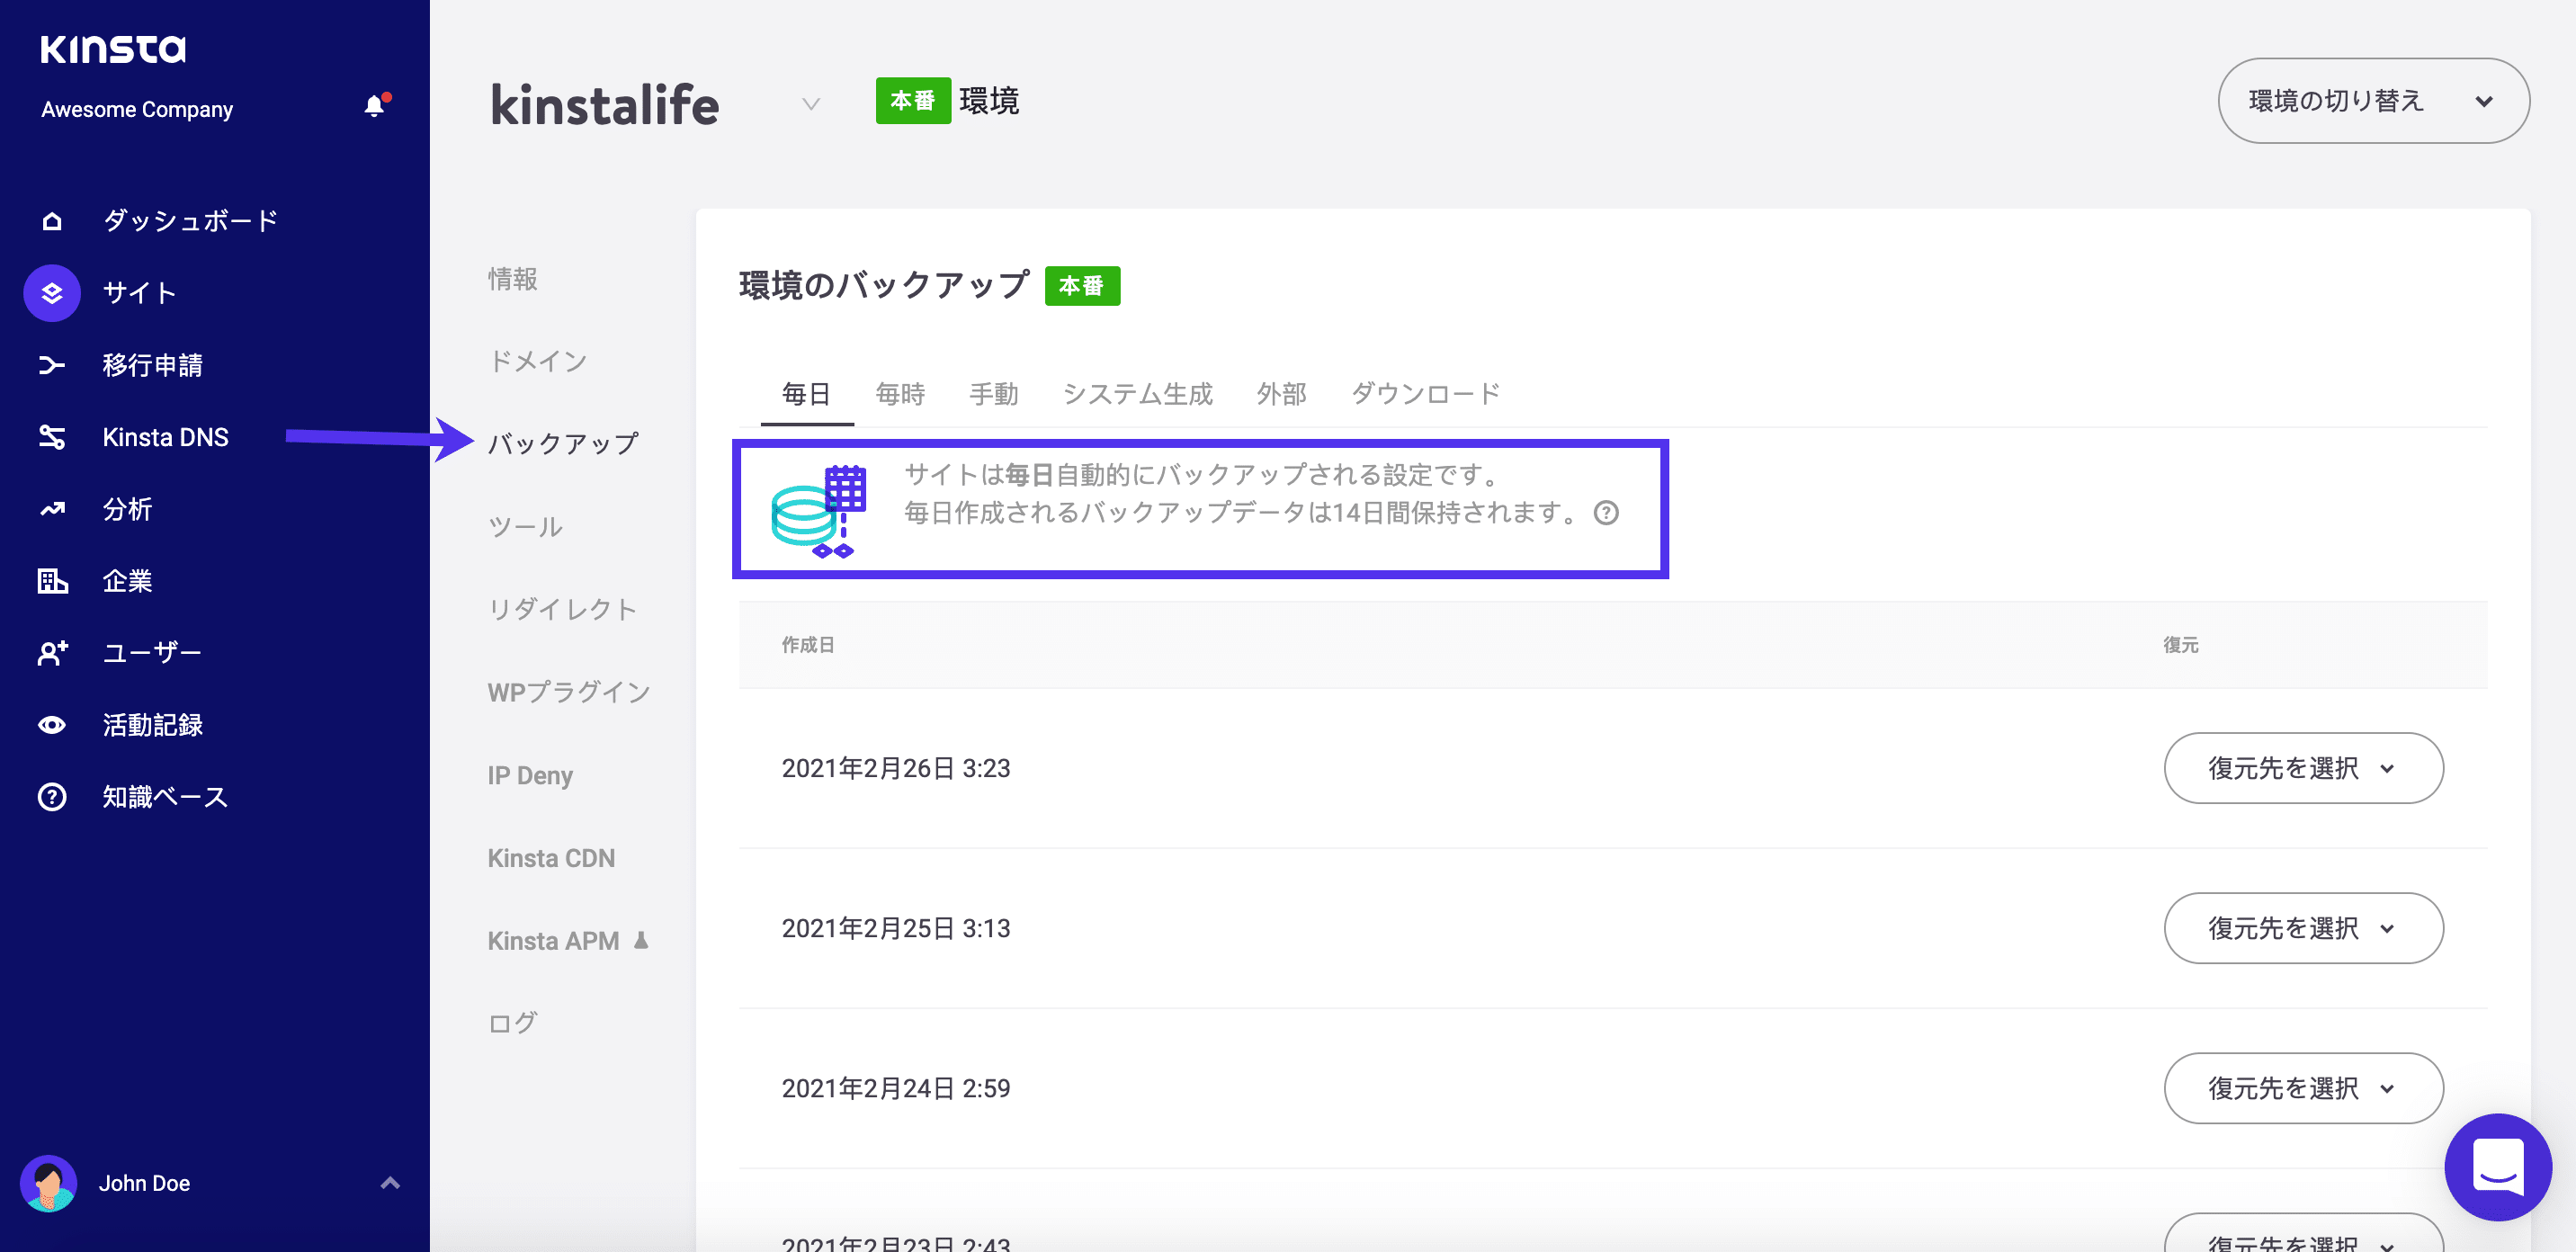Open 復元先を選択 for the 2021年2月26日 backup
2576x1252 pixels.
(2303, 768)
